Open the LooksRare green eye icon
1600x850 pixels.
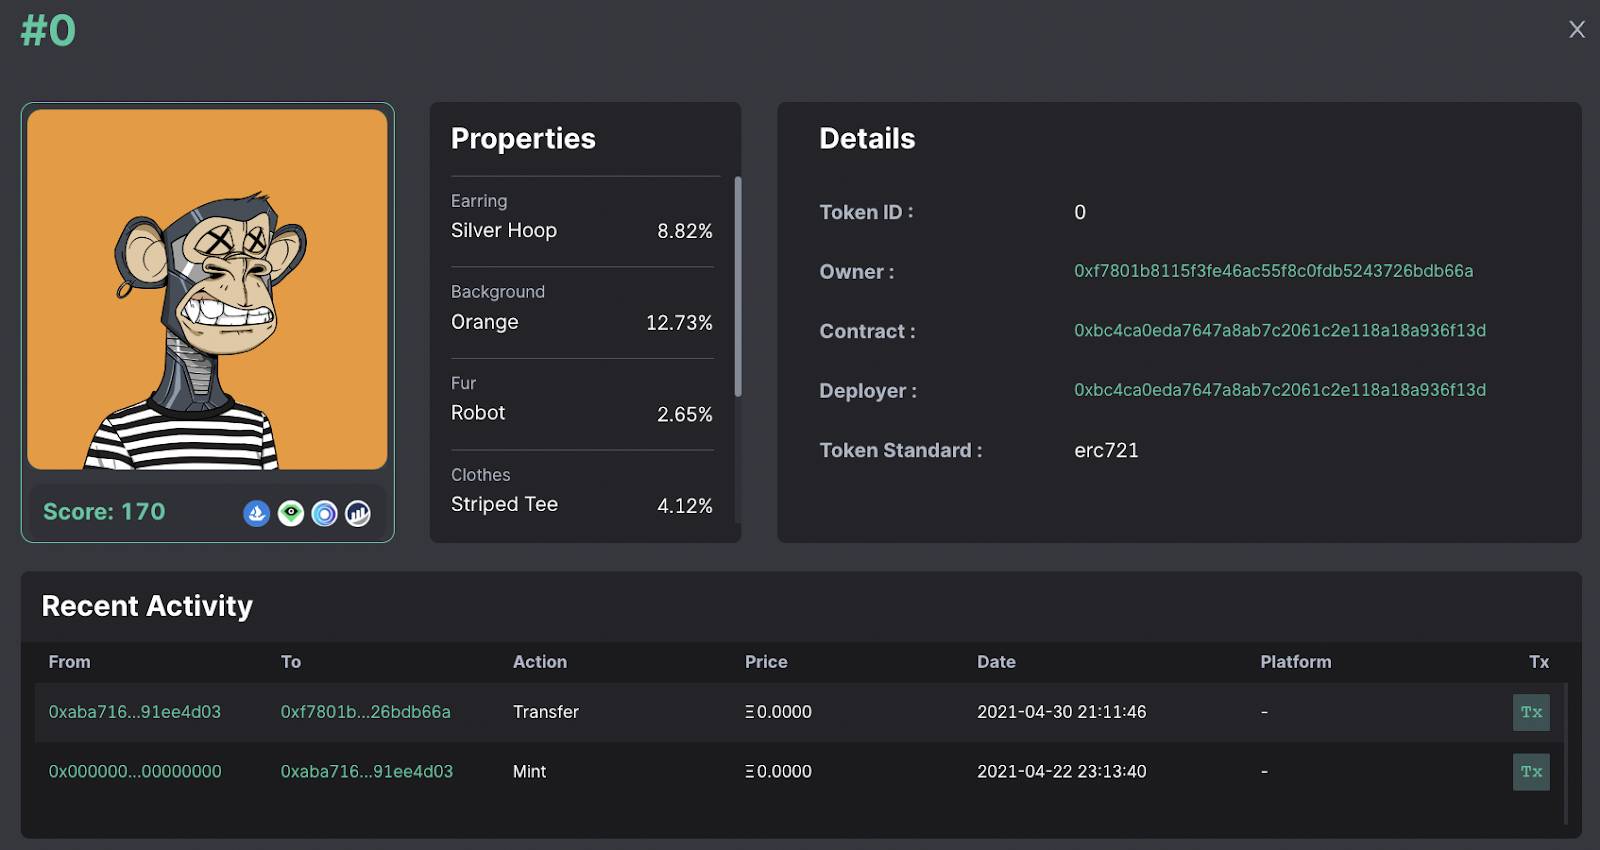(291, 513)
